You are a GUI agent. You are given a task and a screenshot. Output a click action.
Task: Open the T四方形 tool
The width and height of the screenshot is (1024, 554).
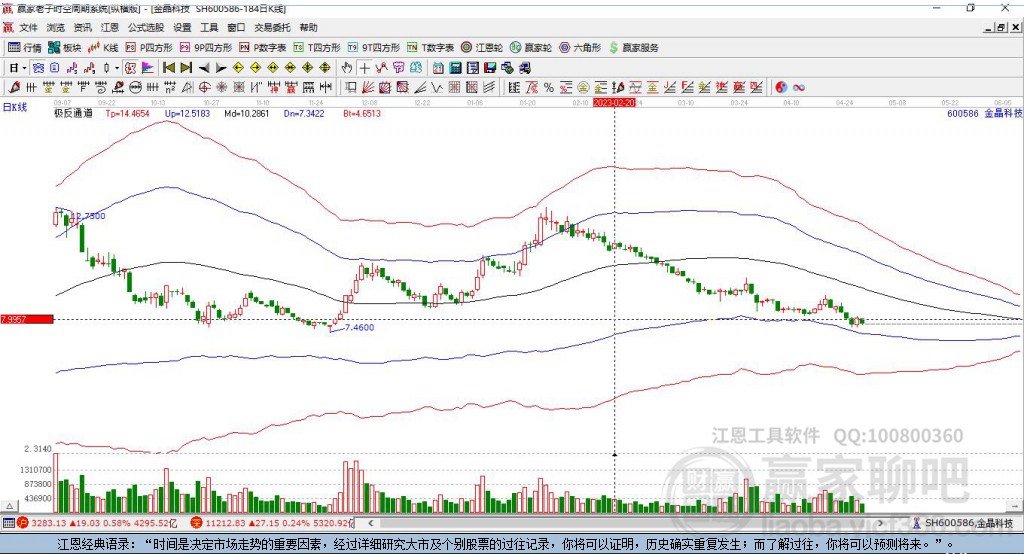click(317, 48)
